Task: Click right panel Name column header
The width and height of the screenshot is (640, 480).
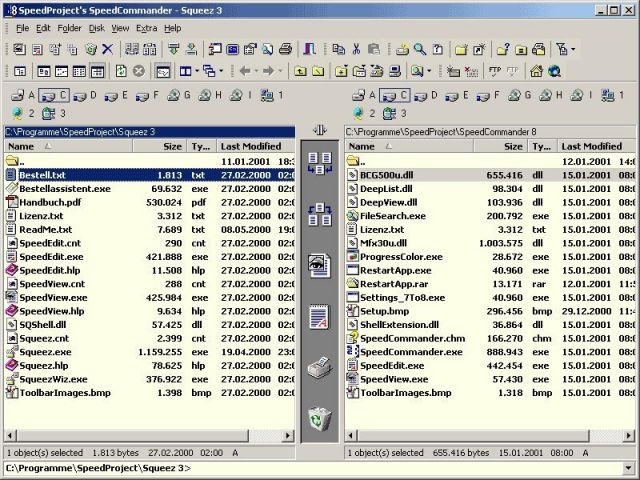Action: 409,146
